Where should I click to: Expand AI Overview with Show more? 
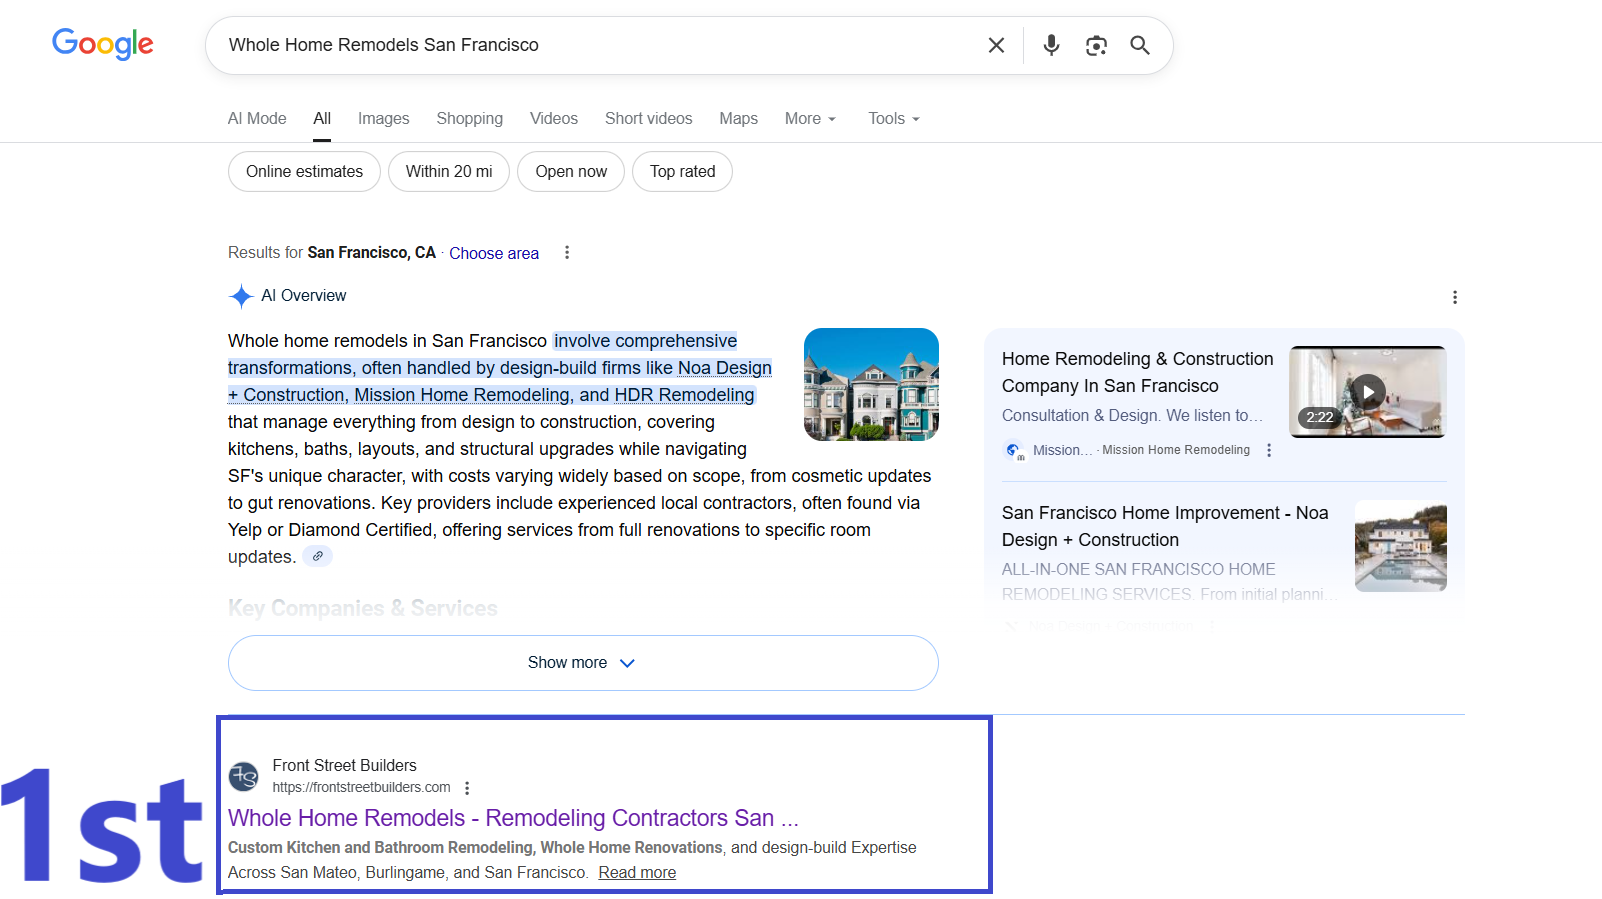(x=583, y=663)
